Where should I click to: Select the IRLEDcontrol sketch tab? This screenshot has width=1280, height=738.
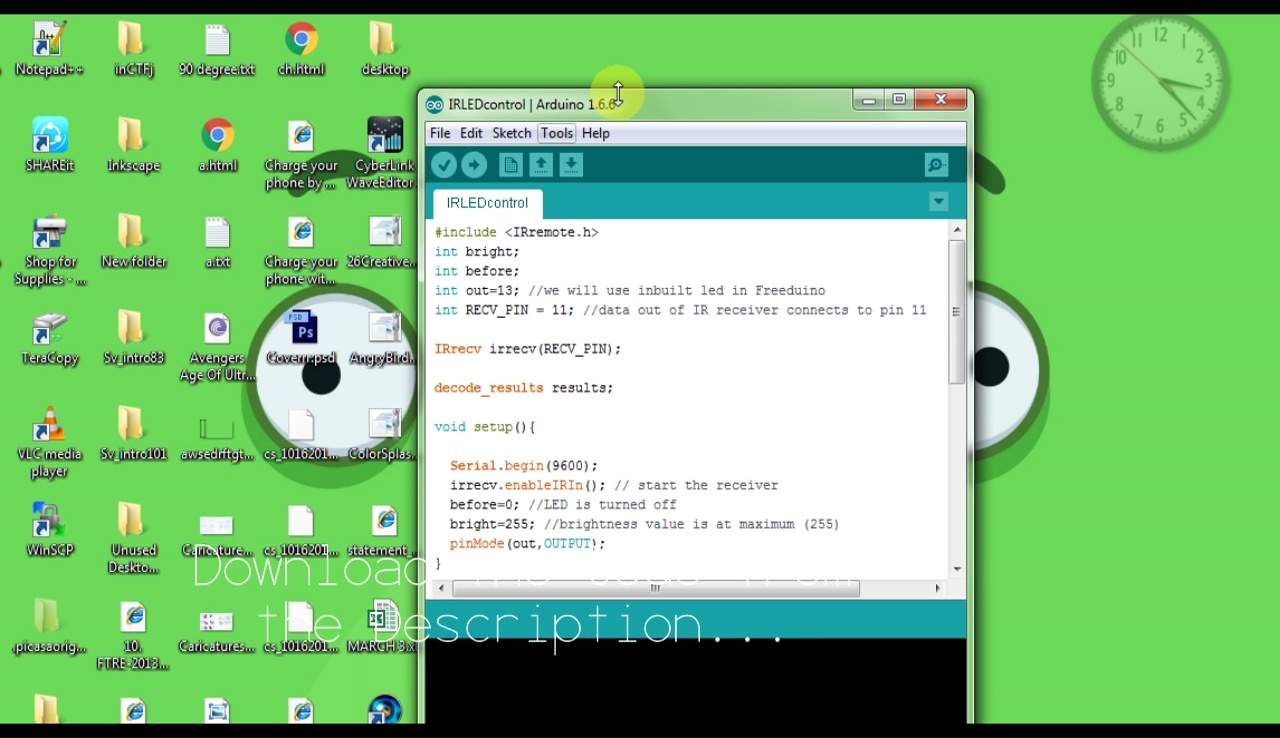pyautogui.click(x=486, y=202)
